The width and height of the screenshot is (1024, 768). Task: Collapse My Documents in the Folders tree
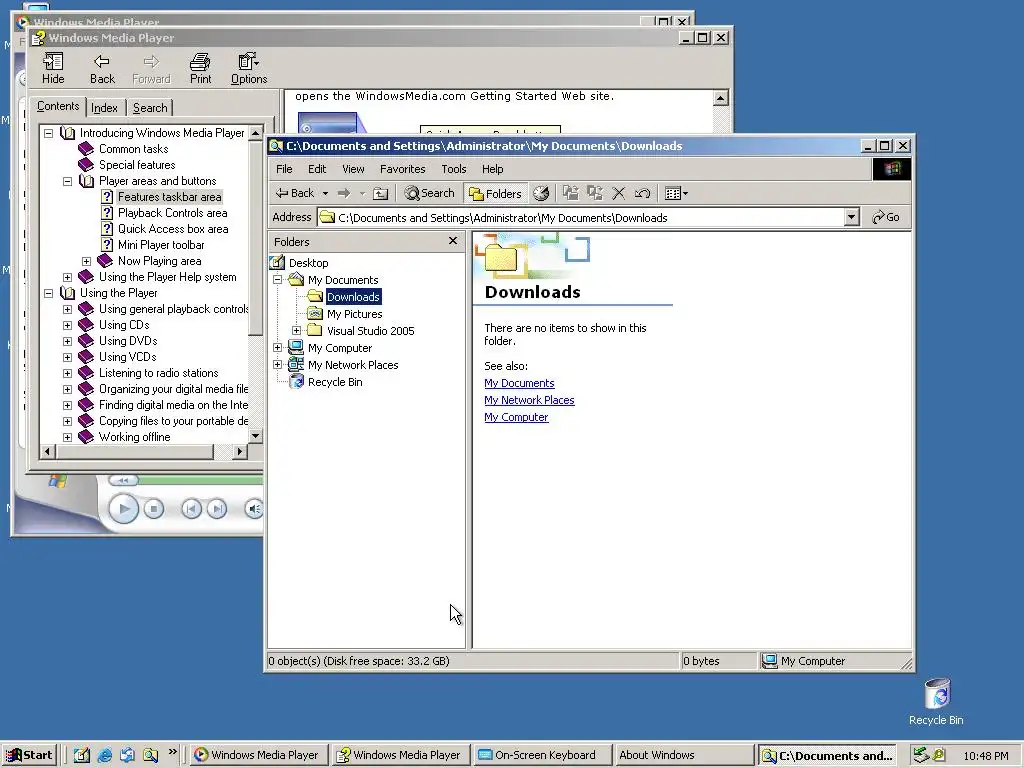click(278, 280)
